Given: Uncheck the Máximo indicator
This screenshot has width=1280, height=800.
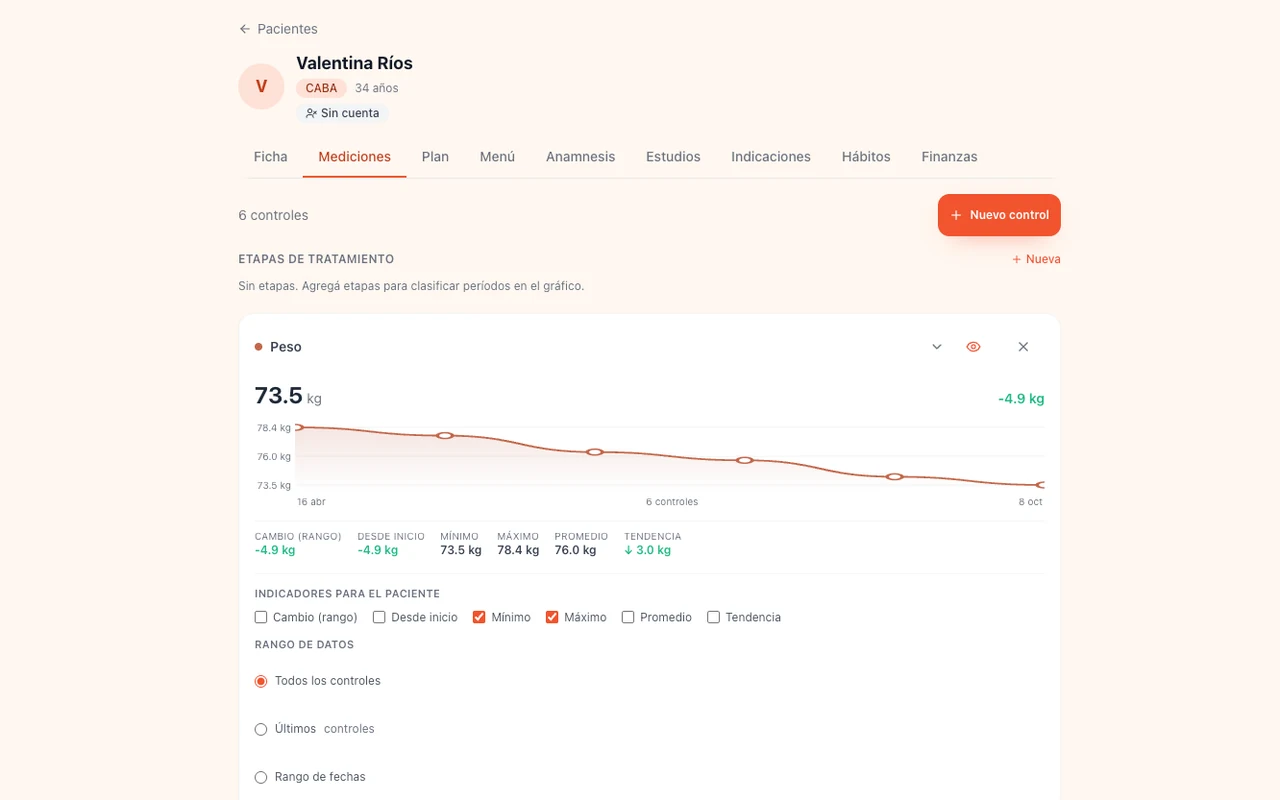Looking at the screenshot, I should tap(552, 617).
